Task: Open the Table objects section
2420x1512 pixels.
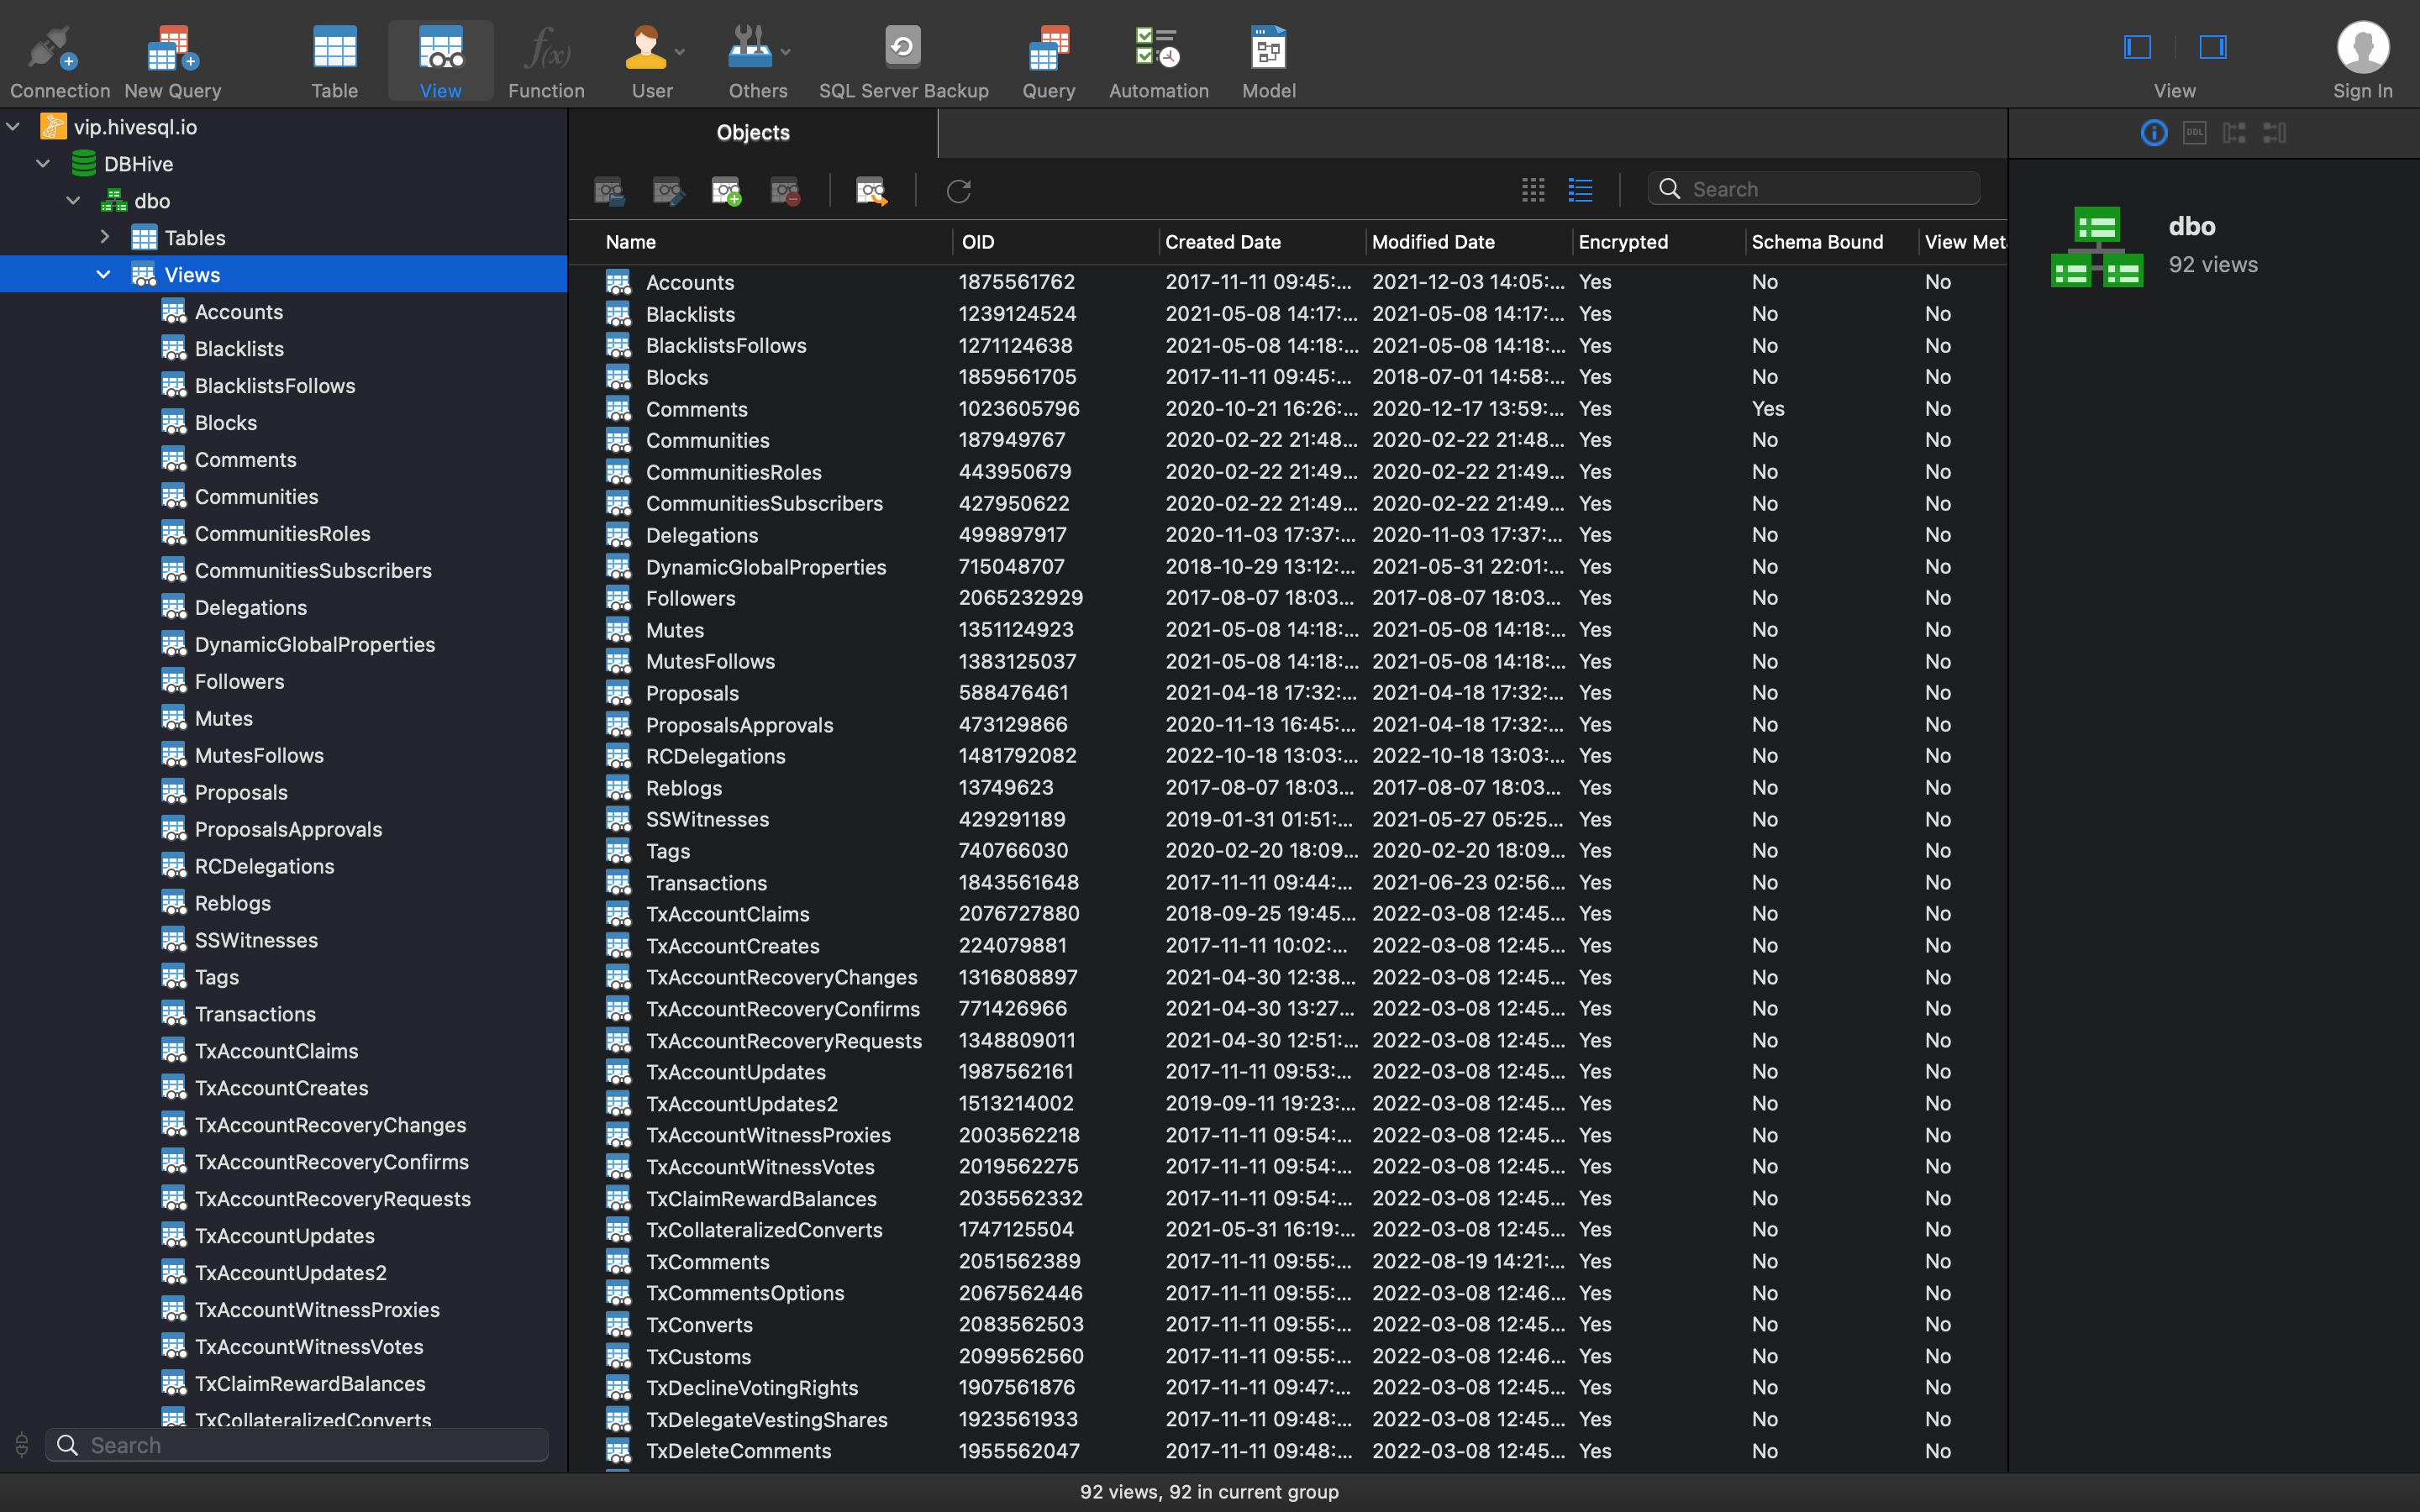Action: [334, 61]
